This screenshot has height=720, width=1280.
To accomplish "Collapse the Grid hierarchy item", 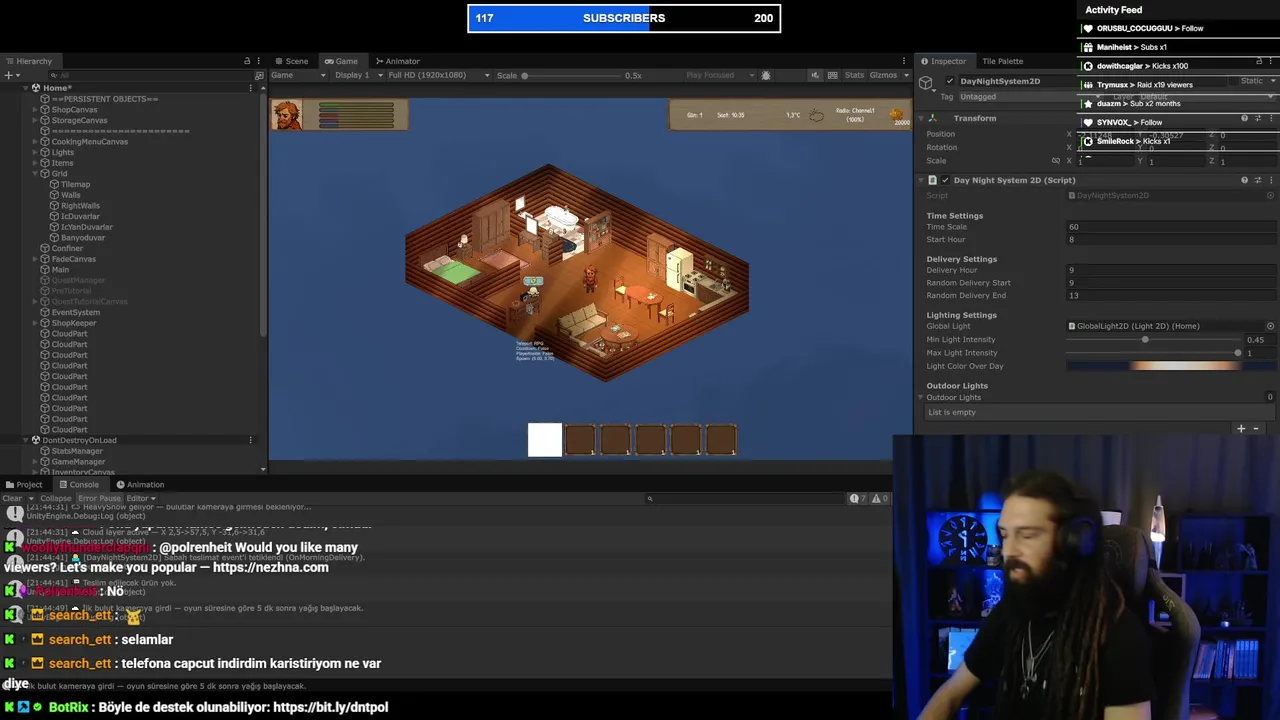I will point(35,174).
